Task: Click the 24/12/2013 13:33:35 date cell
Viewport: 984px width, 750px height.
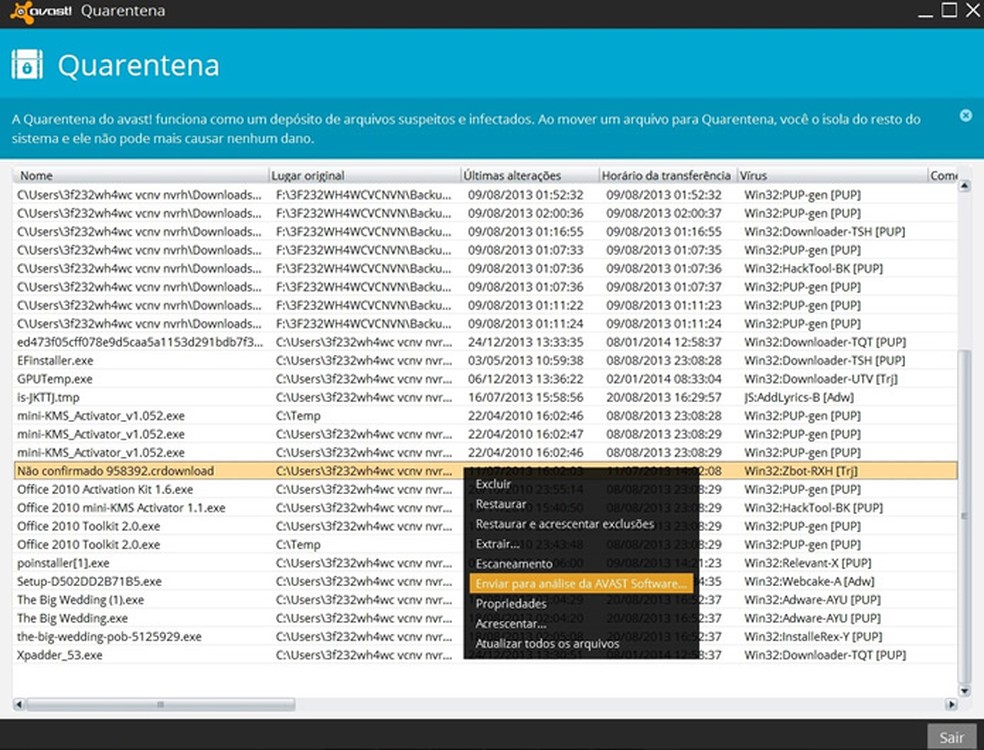Action: click(x=525, y=342)
